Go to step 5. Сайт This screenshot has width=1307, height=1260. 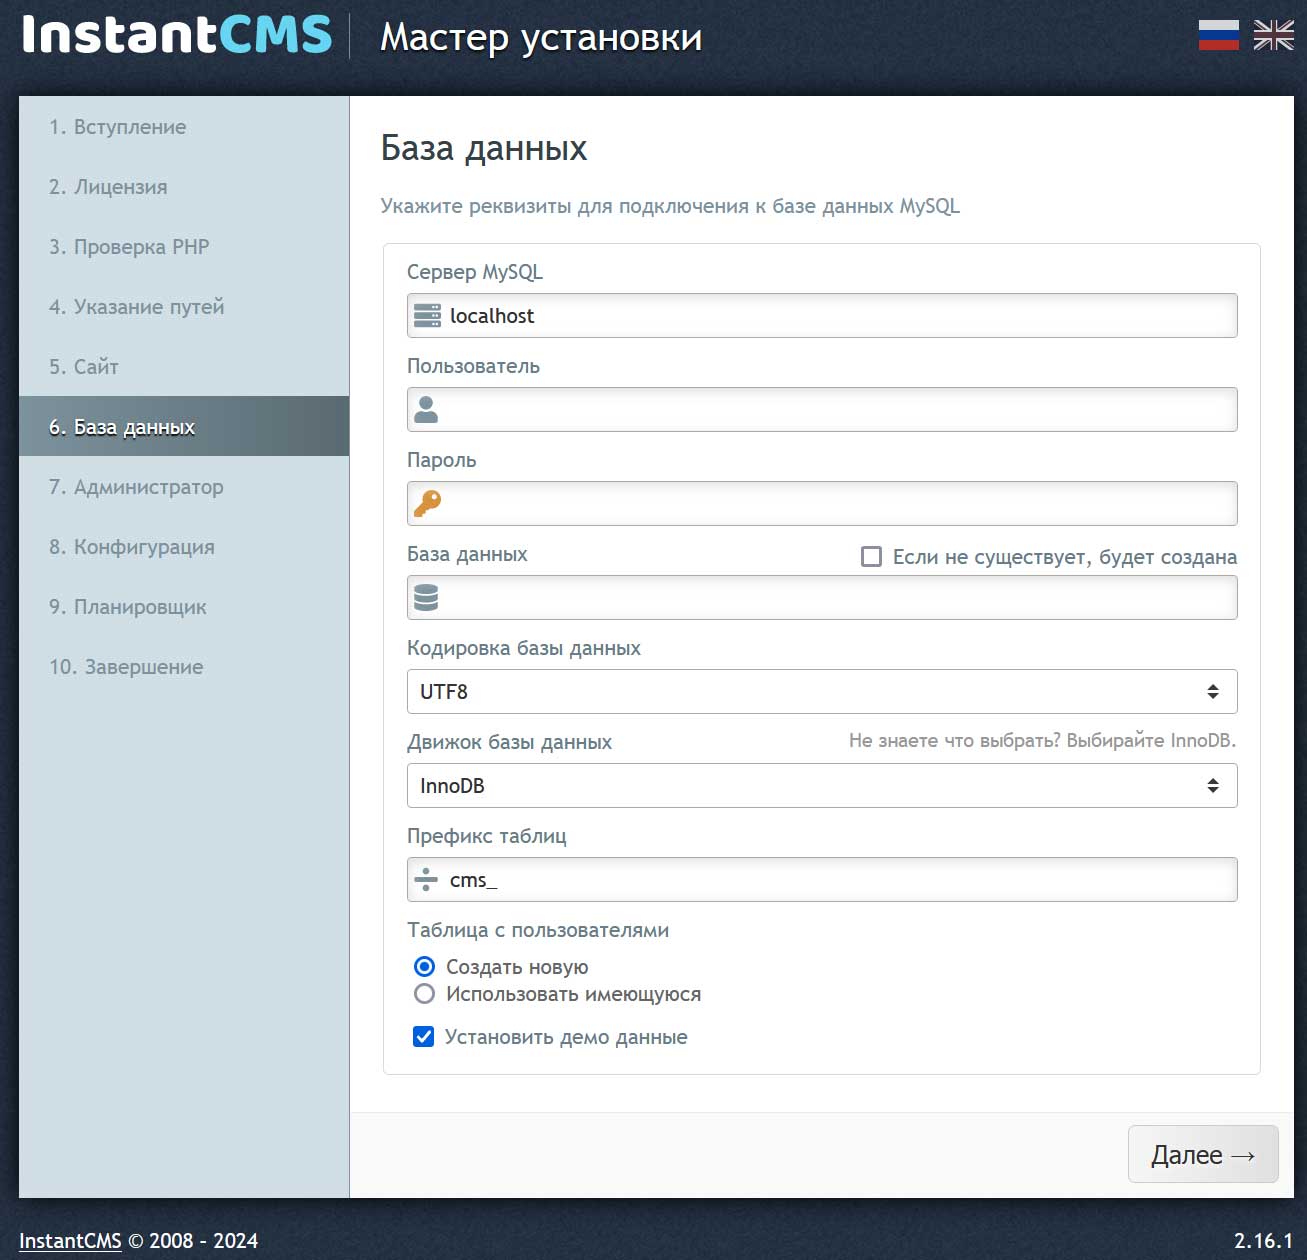(x=184, y=367)
